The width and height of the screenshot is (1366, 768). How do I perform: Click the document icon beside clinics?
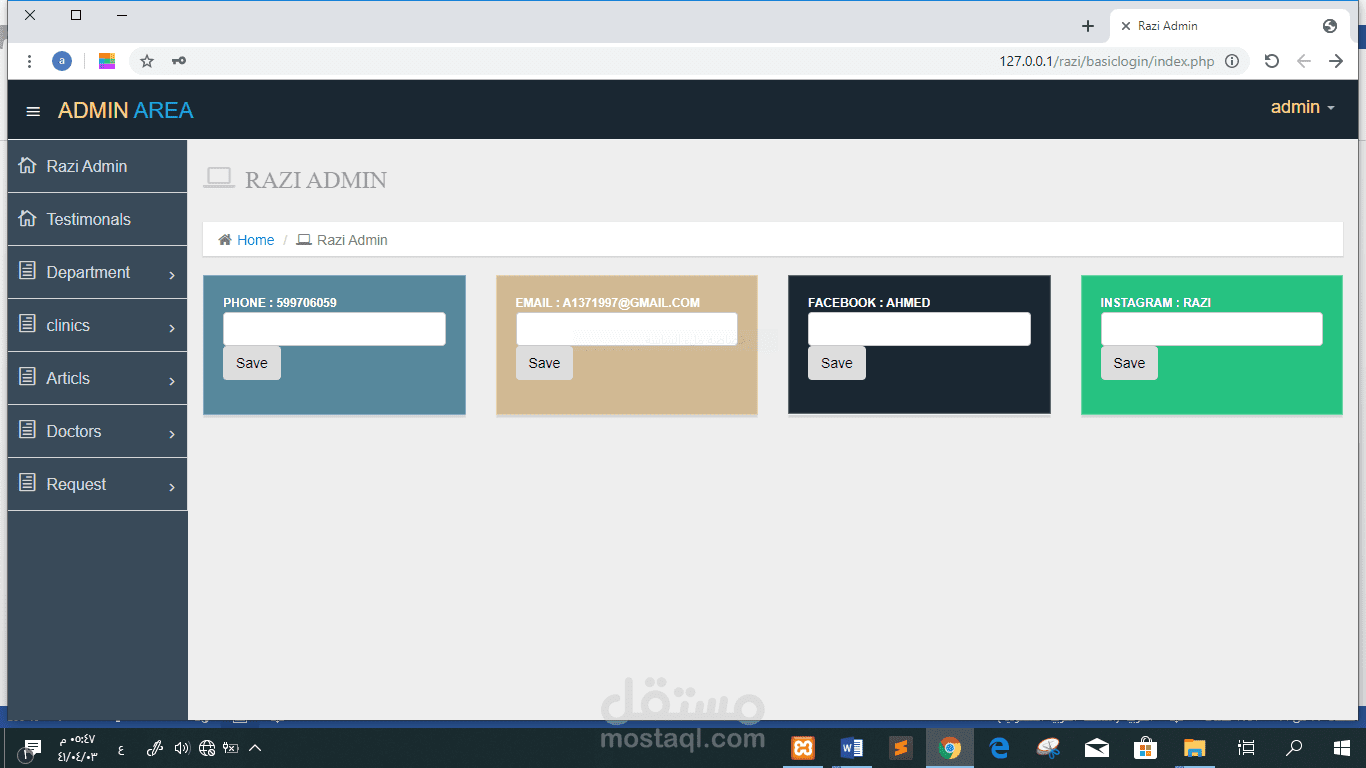click(x=28, y=324)
